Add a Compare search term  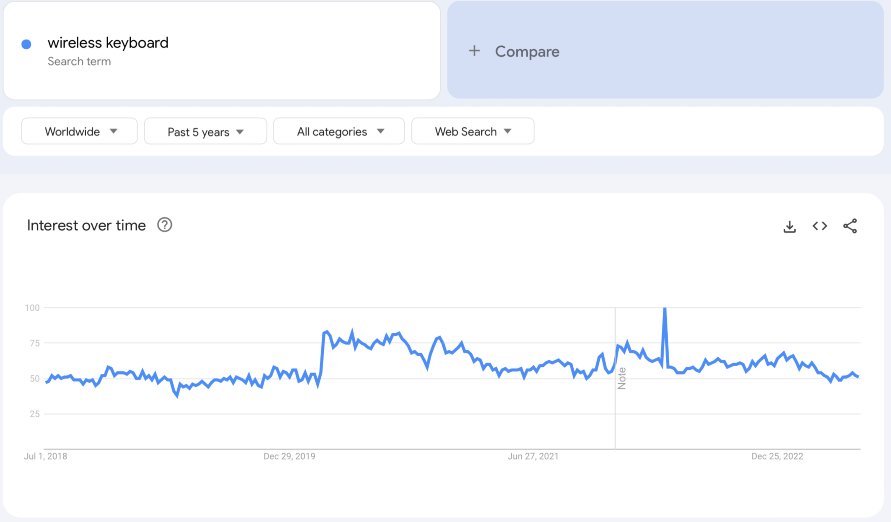point(665,50)
